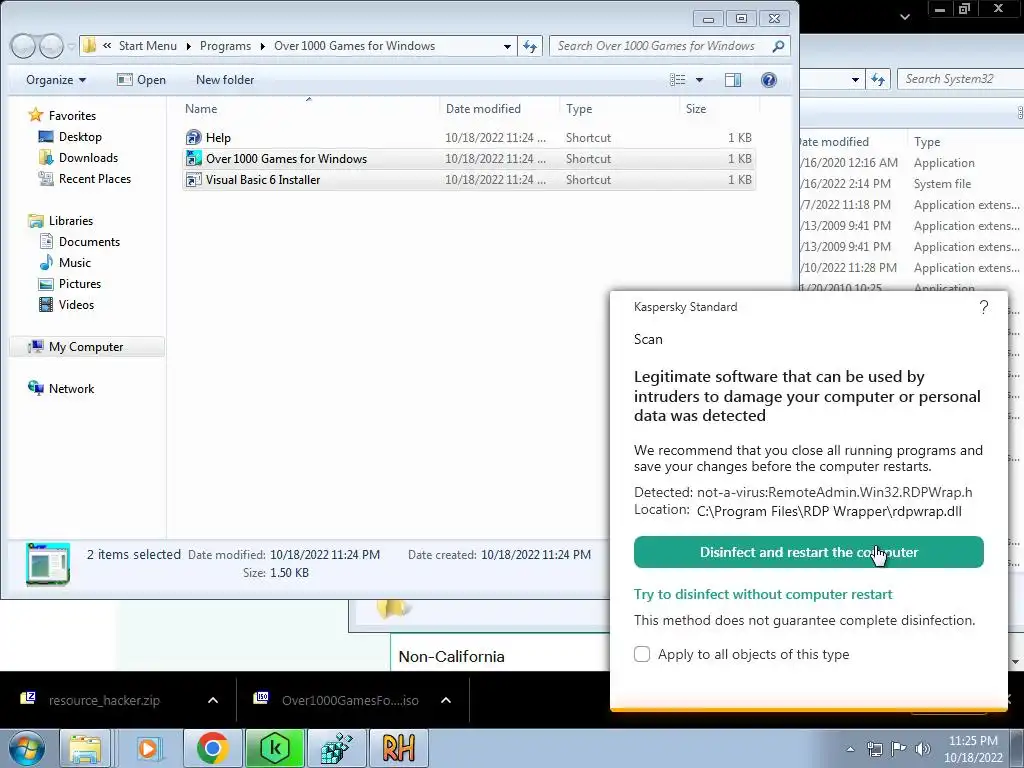Click the Back navigation arrow in Explorer

[24, 46]
